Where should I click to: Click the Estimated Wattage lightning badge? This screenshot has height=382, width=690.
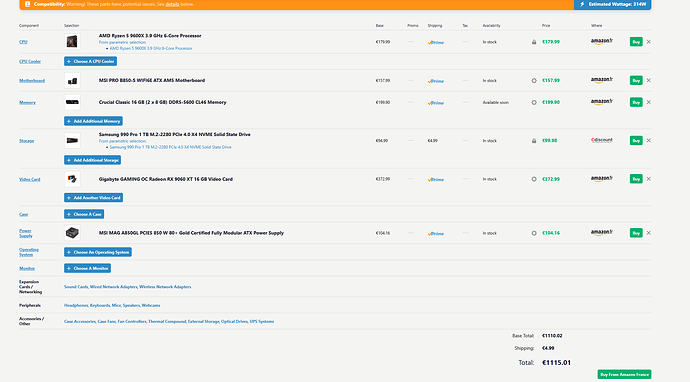pos(613,4)
